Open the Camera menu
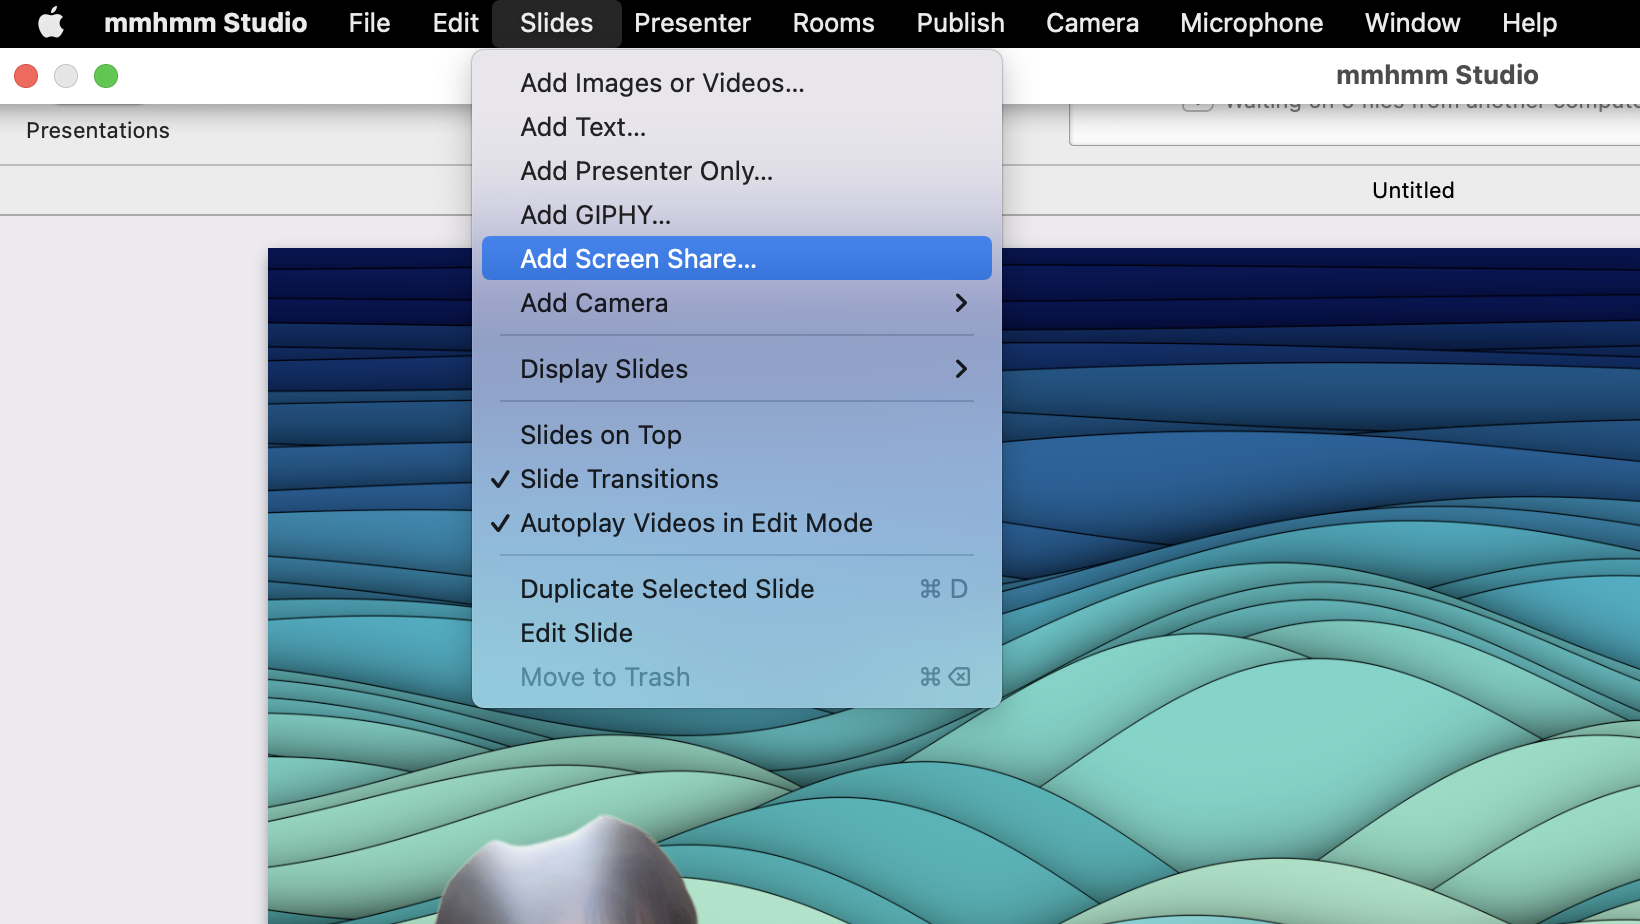The width and height of the screenshot is (1640, 924). 1092,23
